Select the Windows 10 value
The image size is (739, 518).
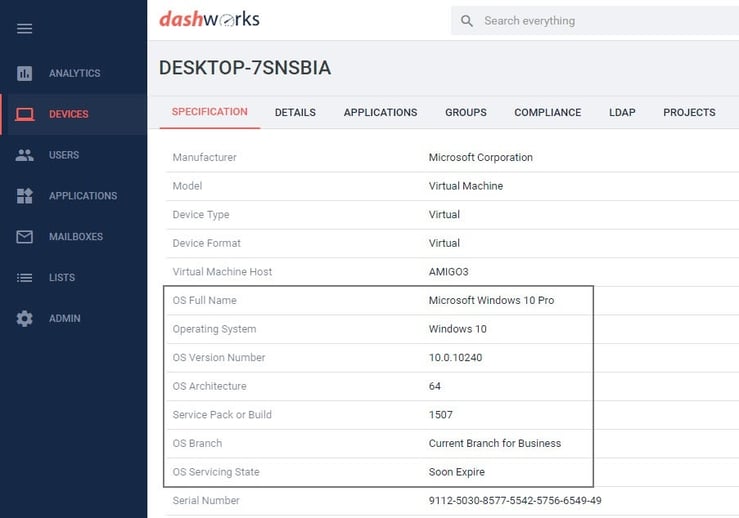pos(458,329)
